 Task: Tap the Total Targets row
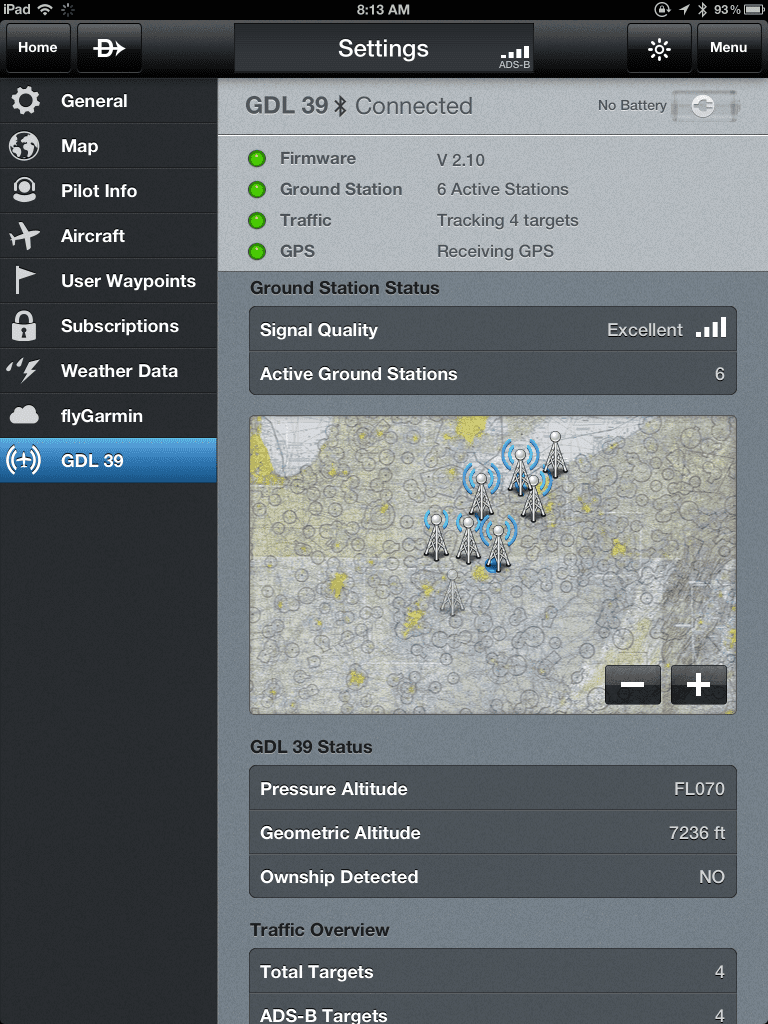[x=493, y=971]
